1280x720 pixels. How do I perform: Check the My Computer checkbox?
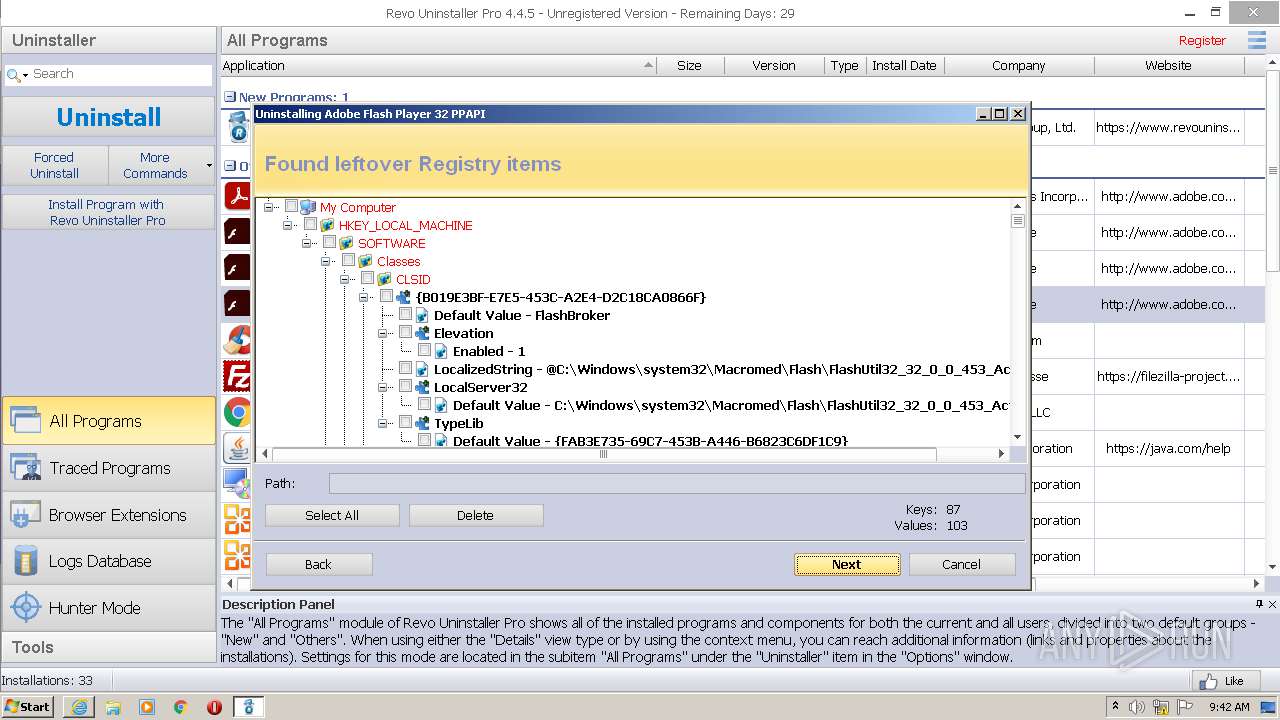(x=291, y=207)
